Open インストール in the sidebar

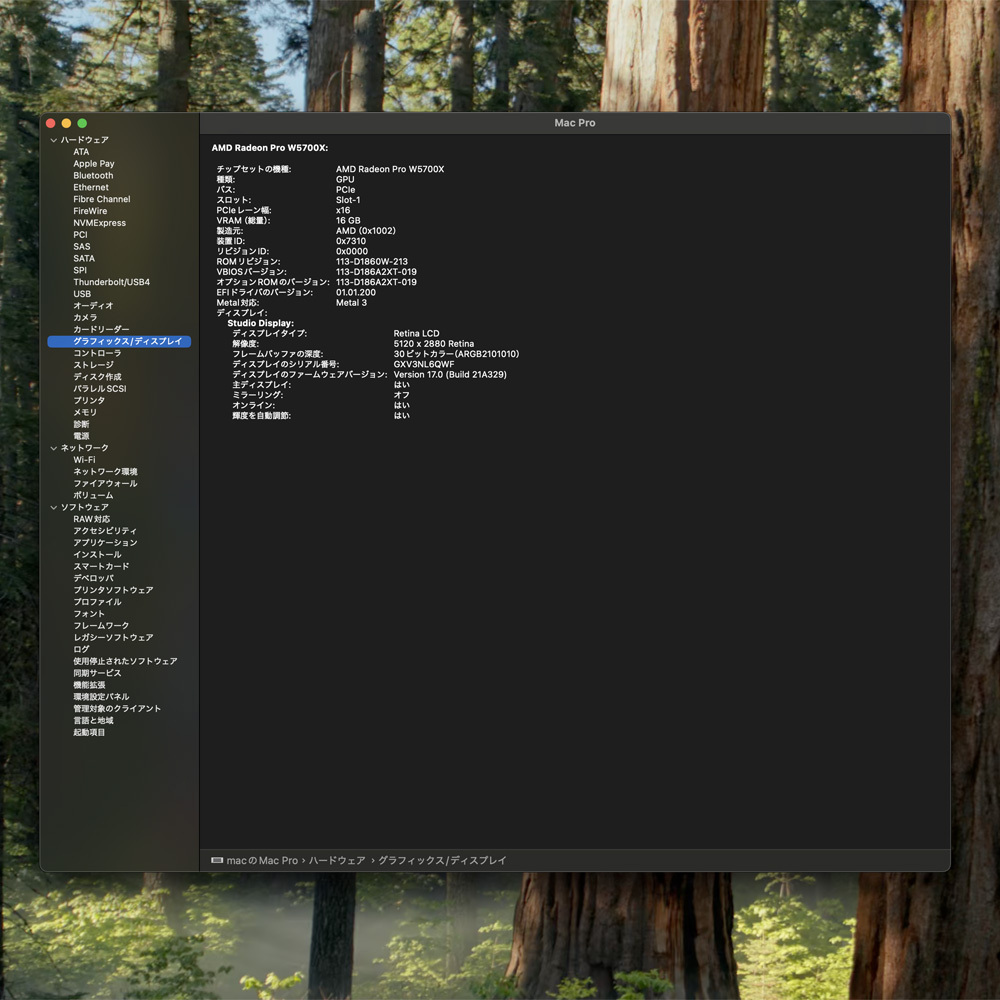[97, 555]
